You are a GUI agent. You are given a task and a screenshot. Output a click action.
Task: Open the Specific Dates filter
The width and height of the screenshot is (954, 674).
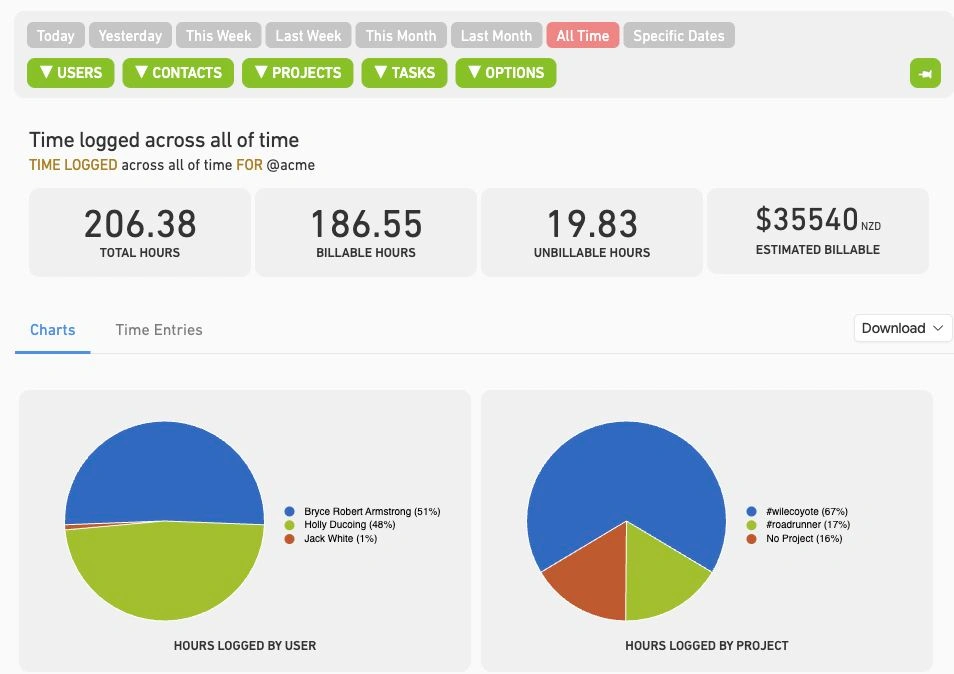pos(678,35)
